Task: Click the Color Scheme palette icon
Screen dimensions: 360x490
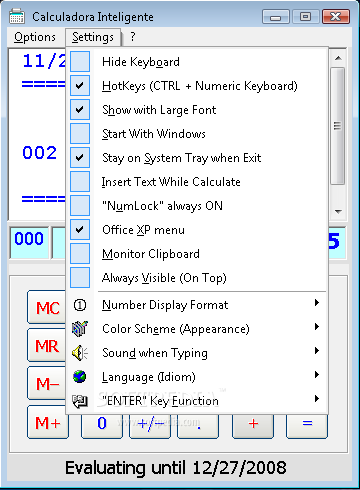Action: (x=80, y=329)
